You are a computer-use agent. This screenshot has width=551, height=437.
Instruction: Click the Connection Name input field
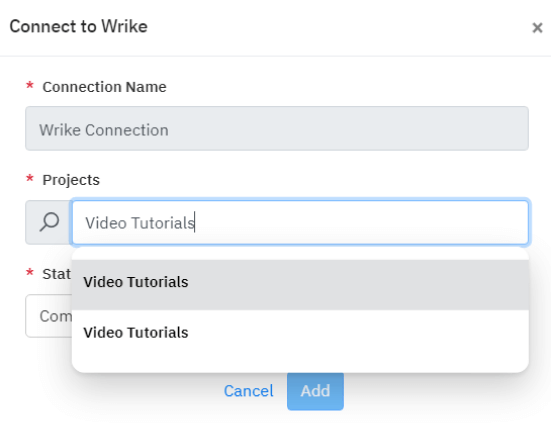pyautogui.click(x=277, y=129)
